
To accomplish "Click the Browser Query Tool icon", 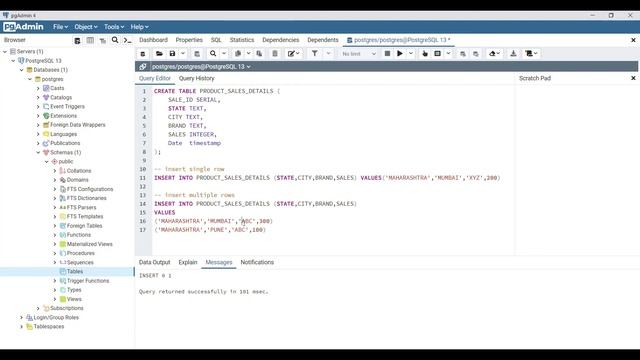I will (x=78, y=40).
